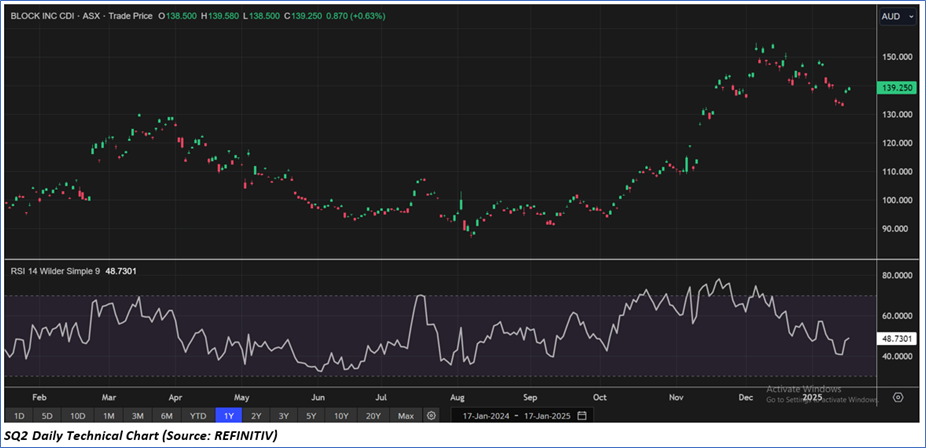Select the 1D time range
Viewport: 926px width, 448px height.
click(x=19, y=416)
